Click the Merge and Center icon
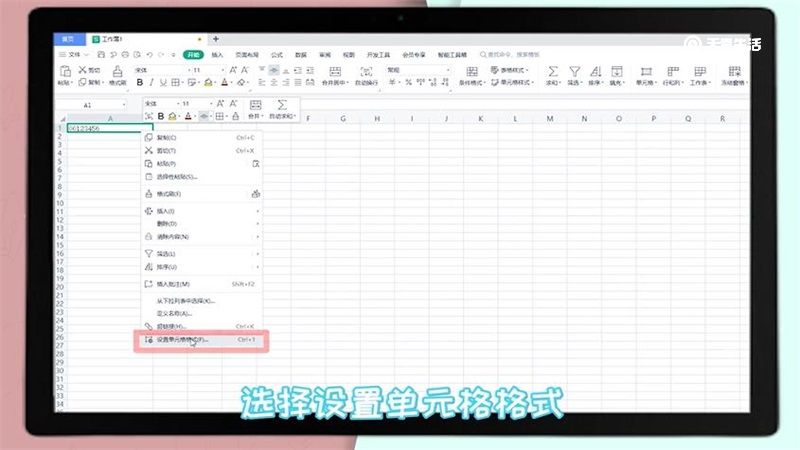The height and width of the screenshot is (450, 800). 335,71
